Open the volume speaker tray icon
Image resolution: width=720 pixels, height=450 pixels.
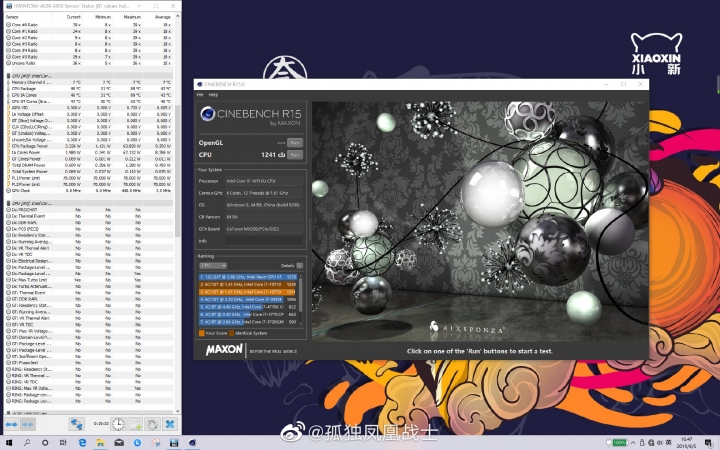click(660, 443)
